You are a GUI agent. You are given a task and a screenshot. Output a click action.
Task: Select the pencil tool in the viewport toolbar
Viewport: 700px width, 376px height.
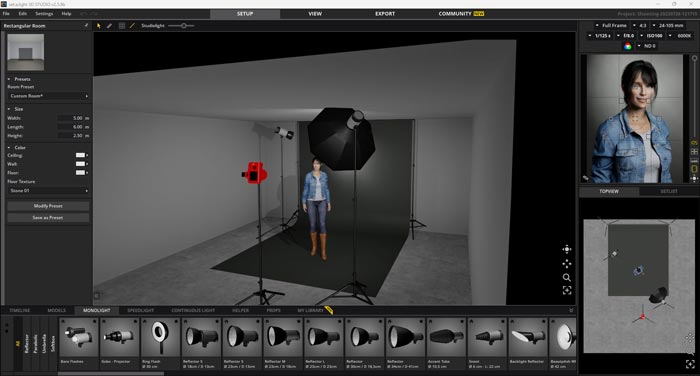109,26
